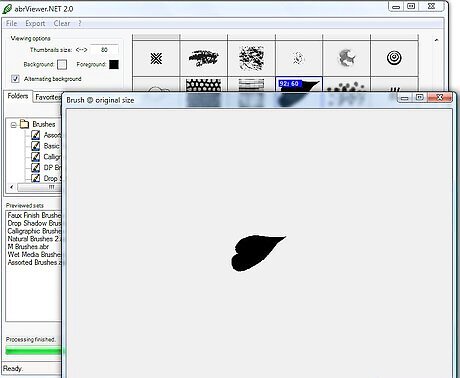Pick the black Foreground color swatch
This screenshot has width=460, height=378.
[x=114, y=64]
